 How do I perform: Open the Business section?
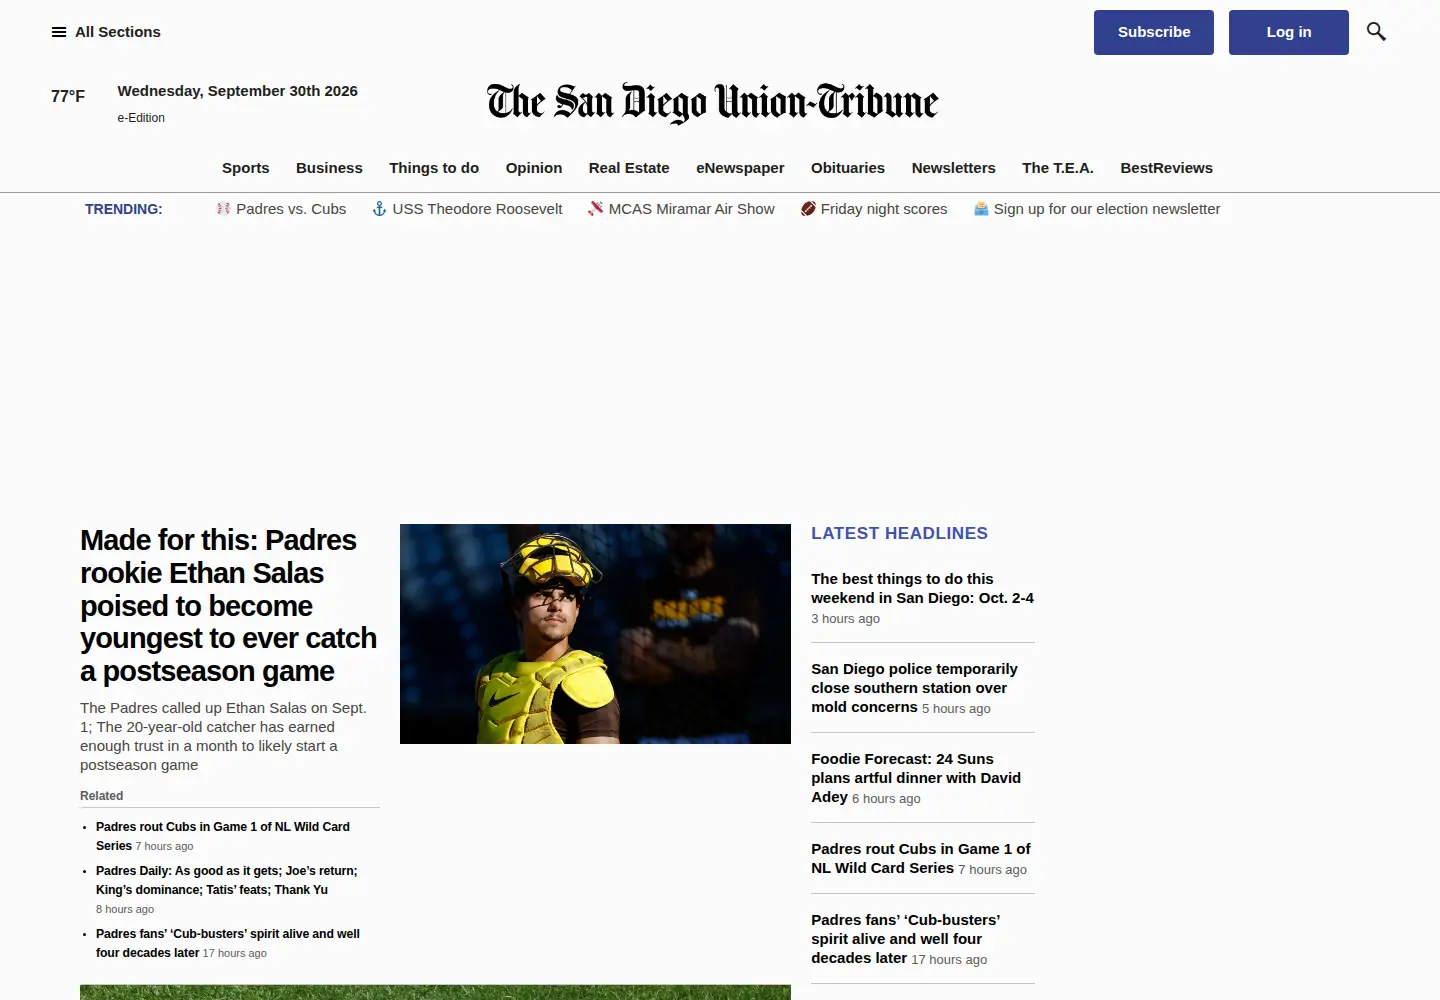coord(329,168)
